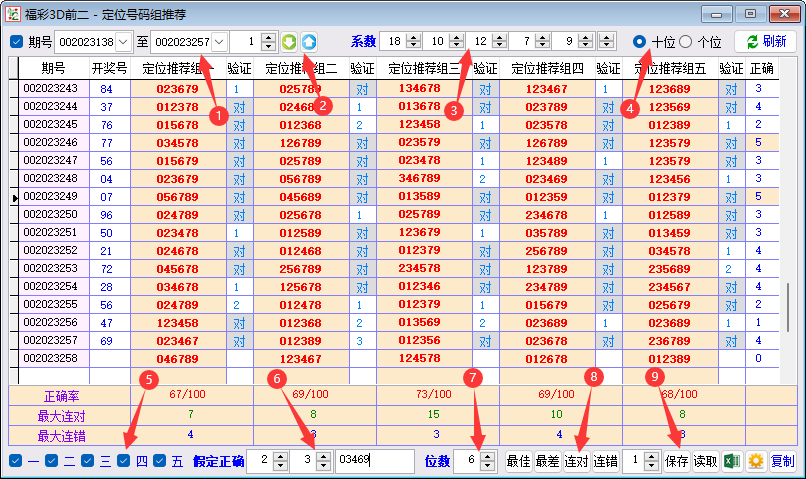The width and height of the screenshot is (806, 479).
Task: Select the 个位 radio button
Action: point(686,42)
